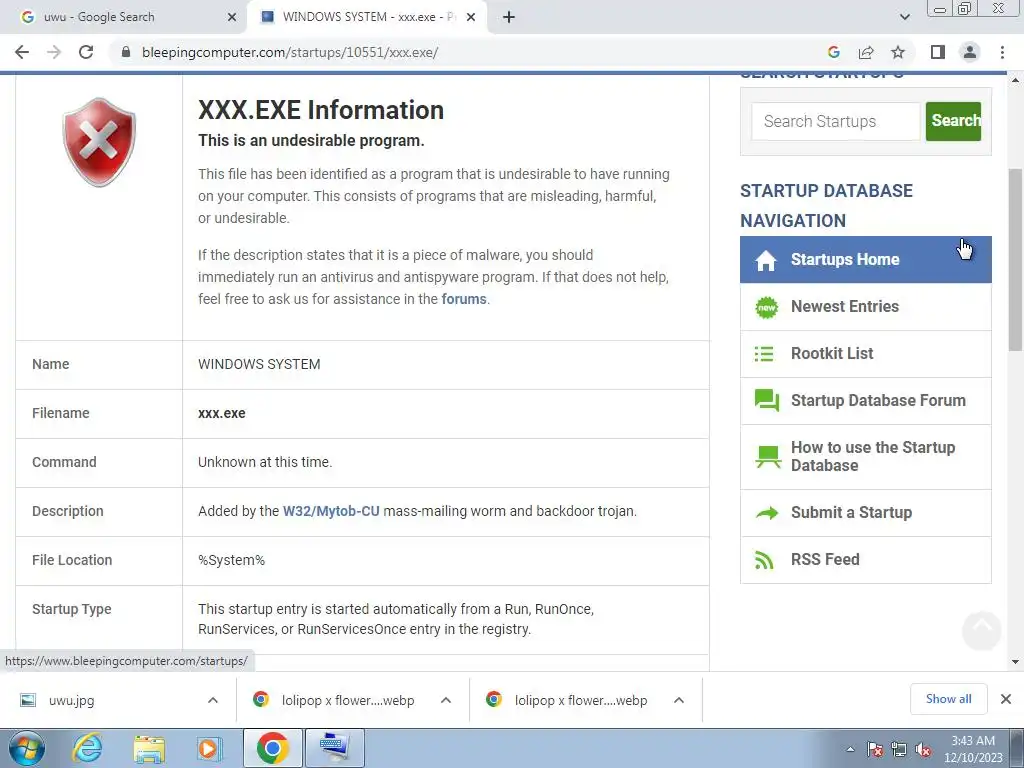The image size is (1024, 768).
Task: Click the muted volume tray icon
Action: coord(923,749)
